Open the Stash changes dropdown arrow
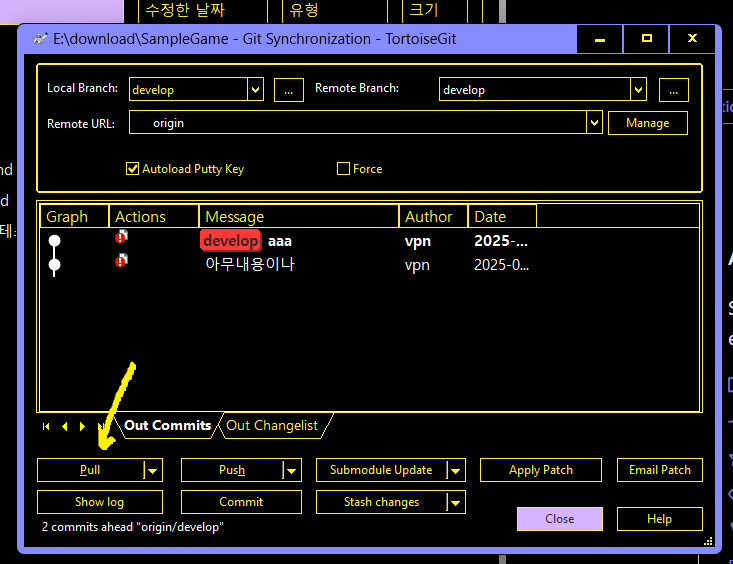 455,502
